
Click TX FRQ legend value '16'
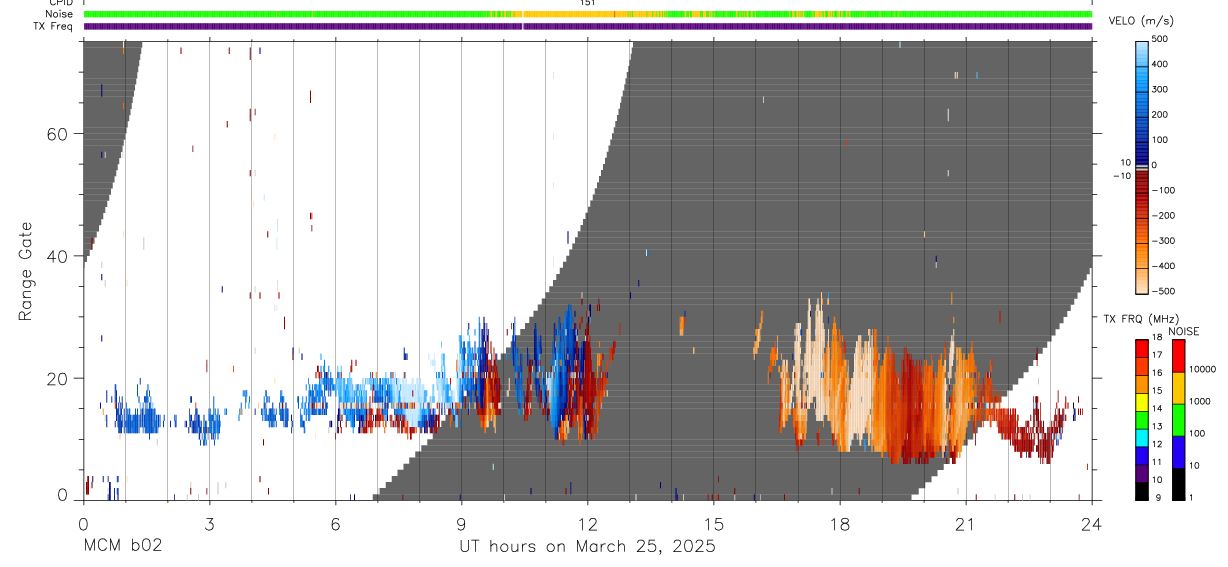pyautogui.click(x=1157, y=373)
